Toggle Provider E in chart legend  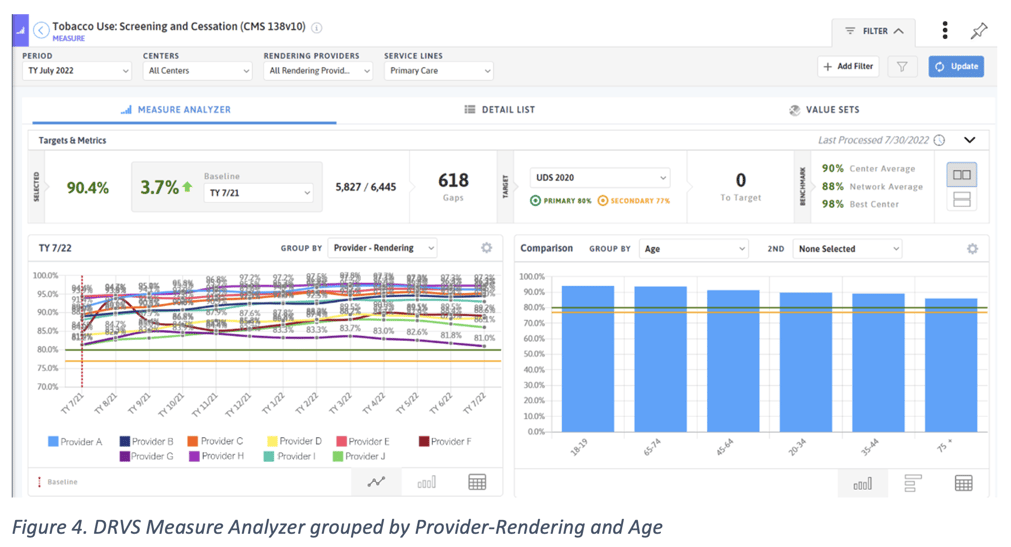pyautogui.click(x=363, y=442)
